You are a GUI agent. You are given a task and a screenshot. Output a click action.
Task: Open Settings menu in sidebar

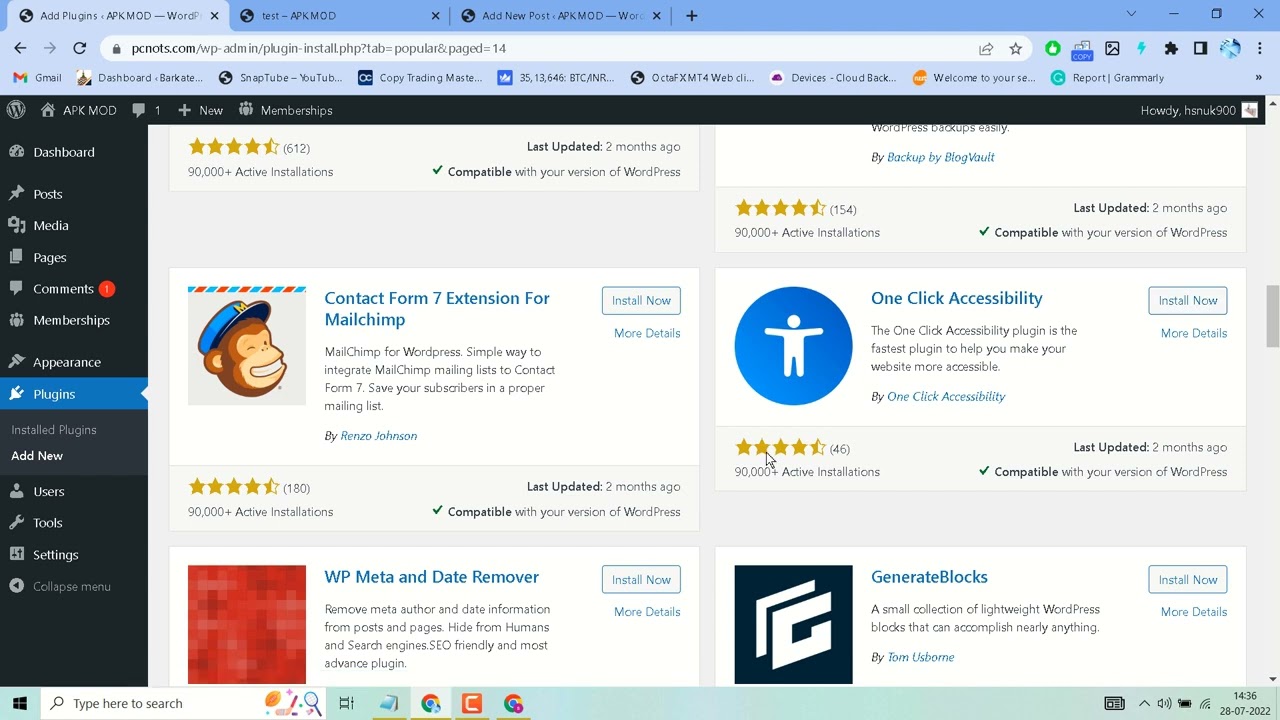tap(56, 555)
